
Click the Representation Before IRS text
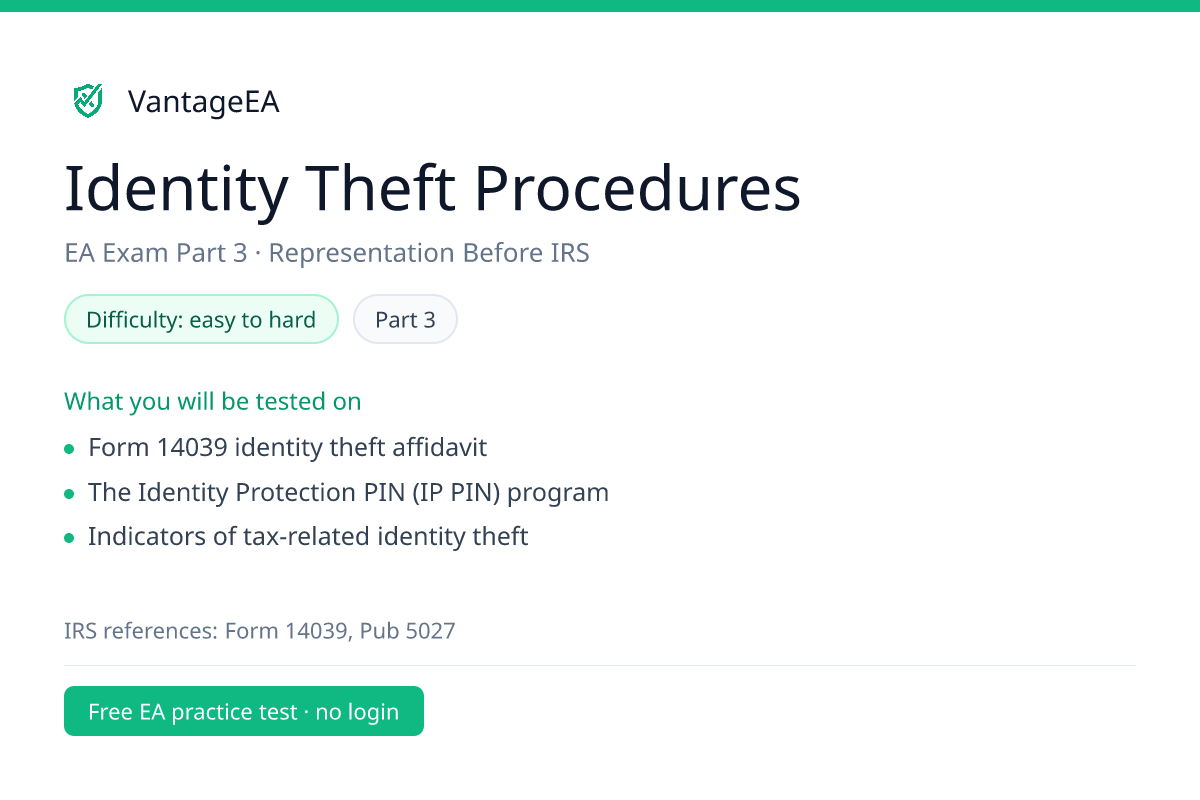point(429,253)
